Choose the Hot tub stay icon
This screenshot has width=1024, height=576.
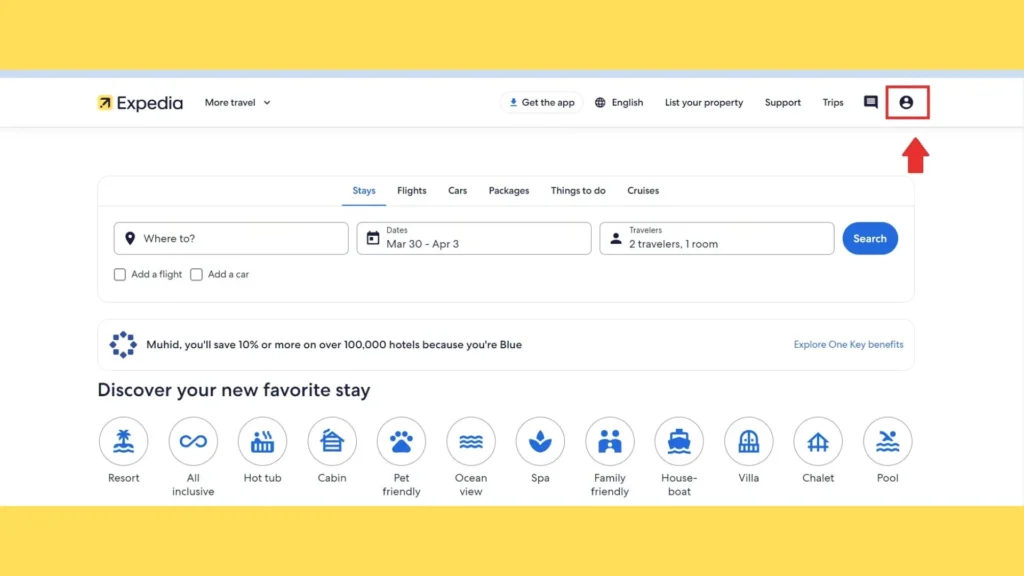click(262, 442)
